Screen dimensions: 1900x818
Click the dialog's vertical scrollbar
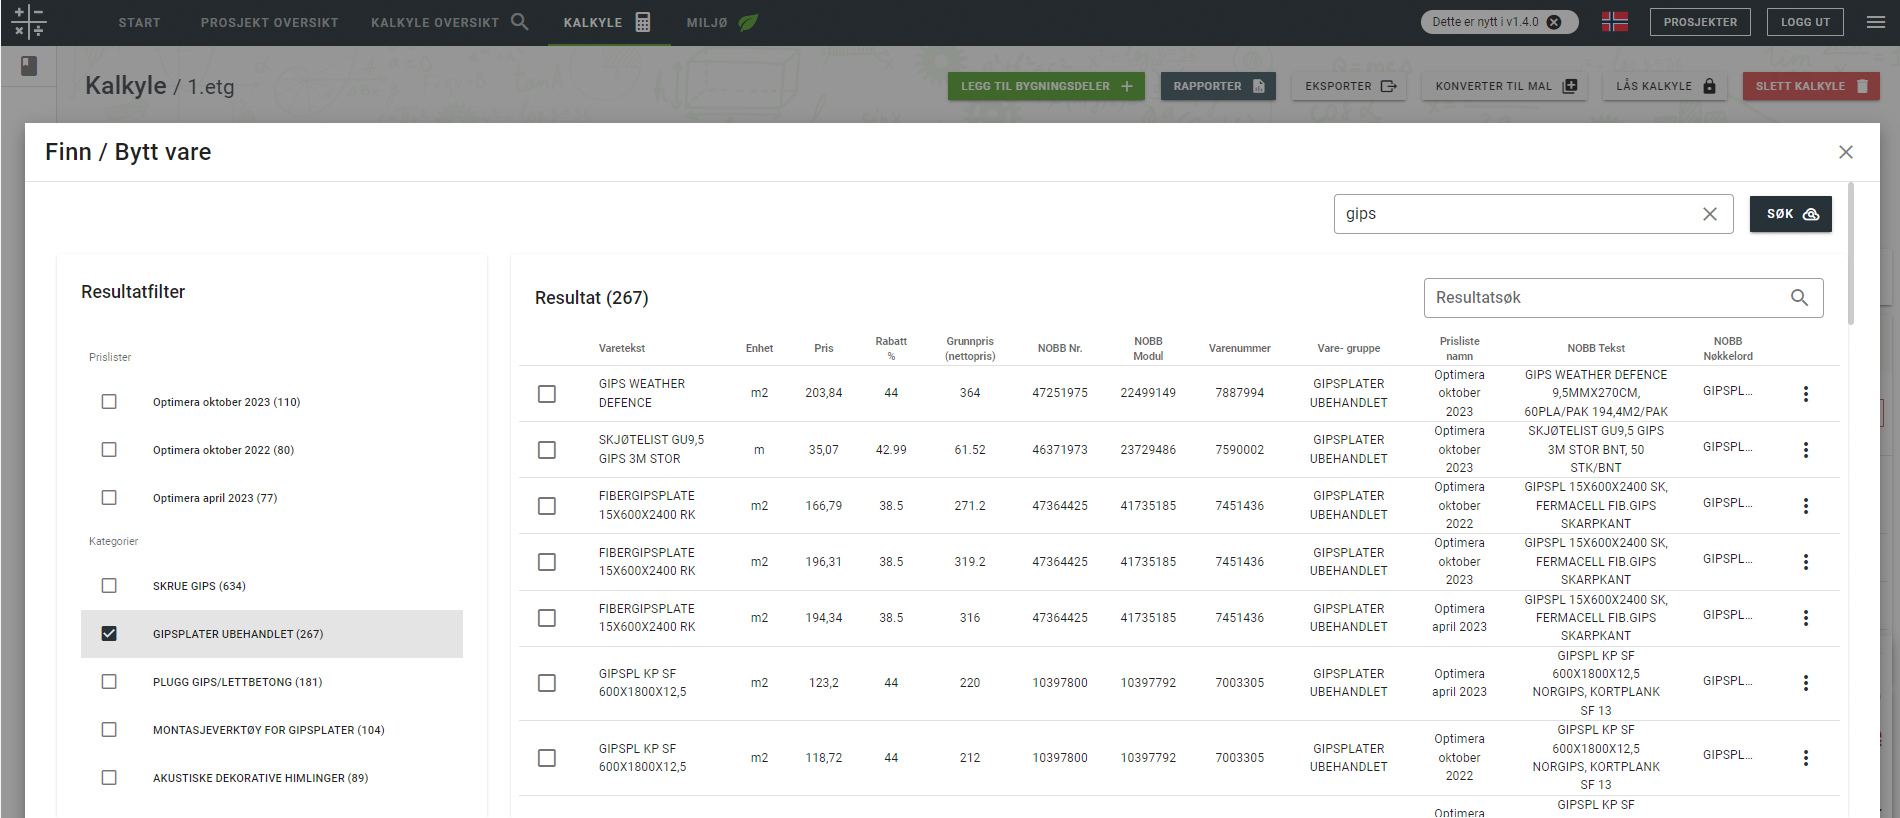1850,255
